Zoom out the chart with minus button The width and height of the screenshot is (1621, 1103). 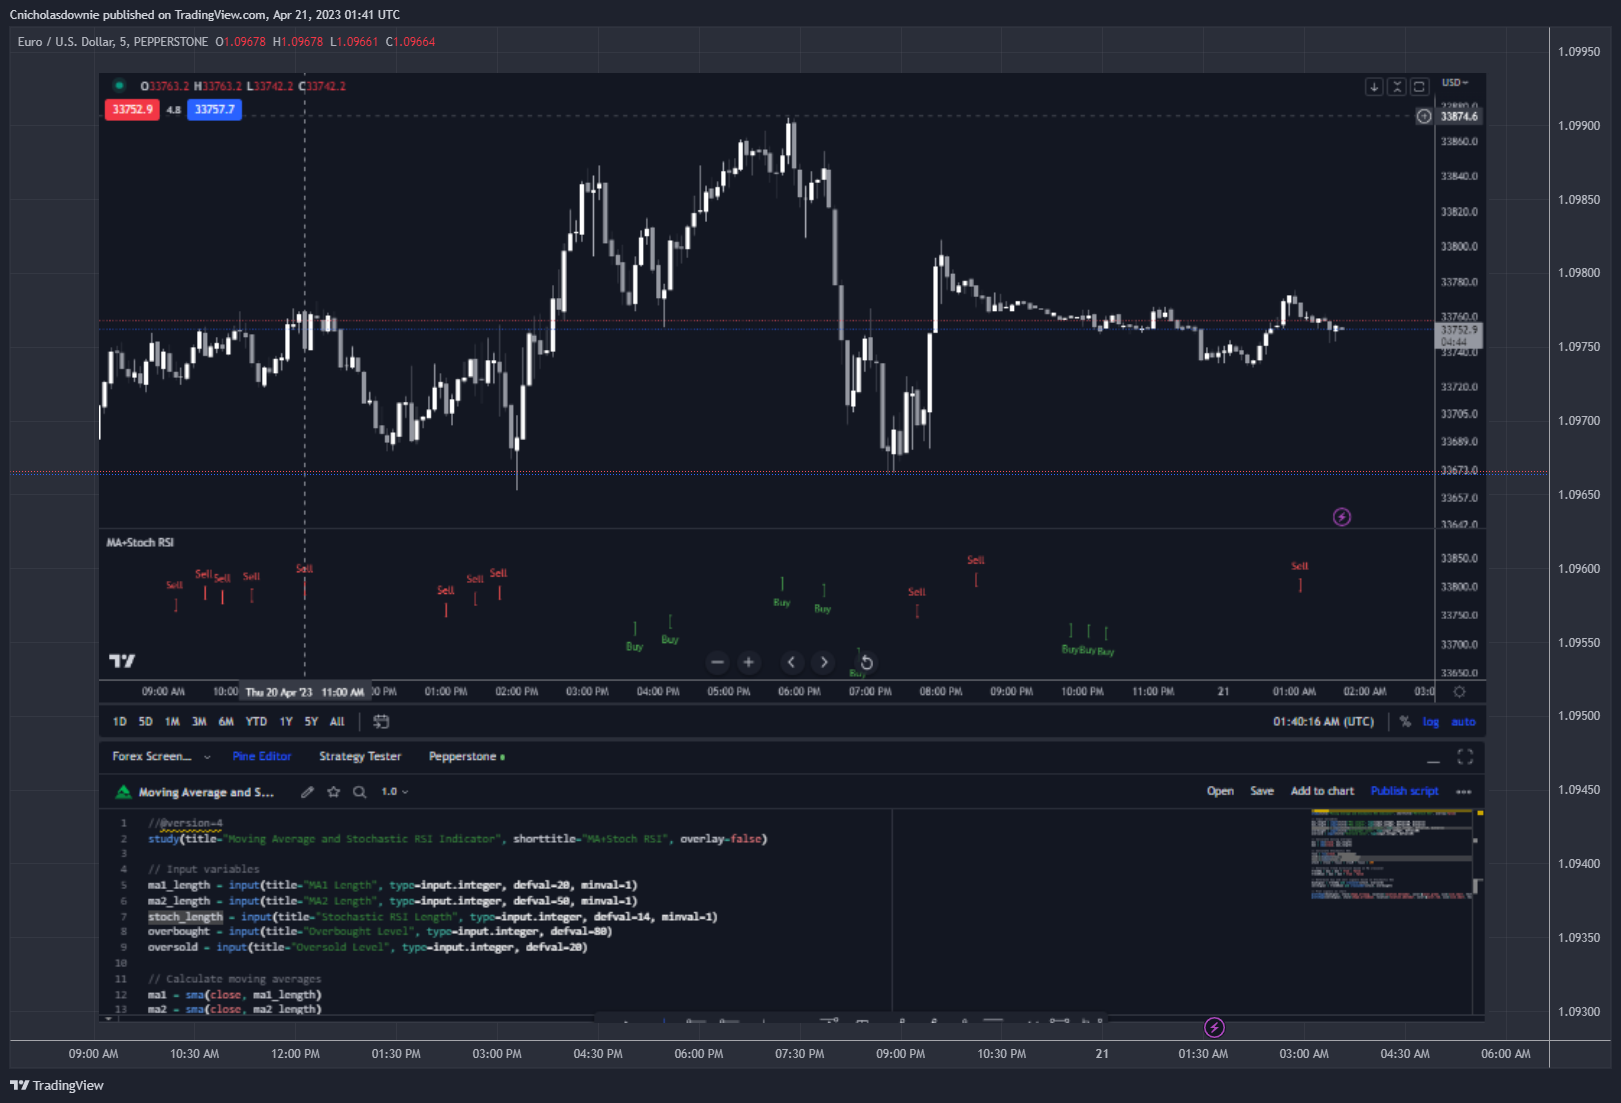point(717,662)
